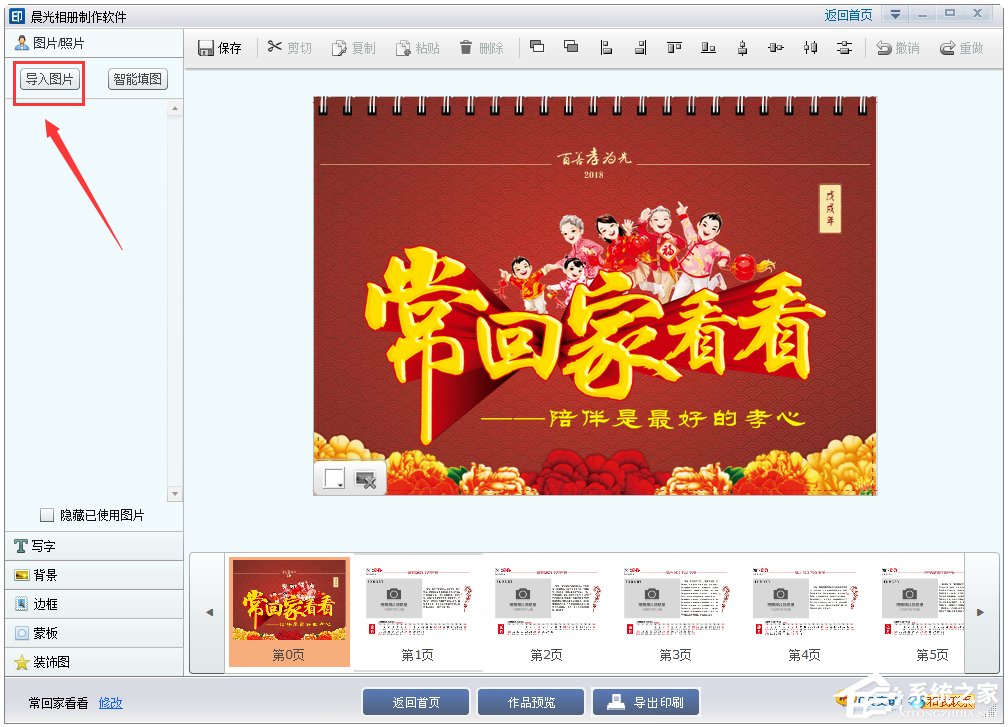This screenshot has width=1008, height=727.
Task: Click the 修改 link at bottom left
Action: pyautogui.click(x=110, y=704)
